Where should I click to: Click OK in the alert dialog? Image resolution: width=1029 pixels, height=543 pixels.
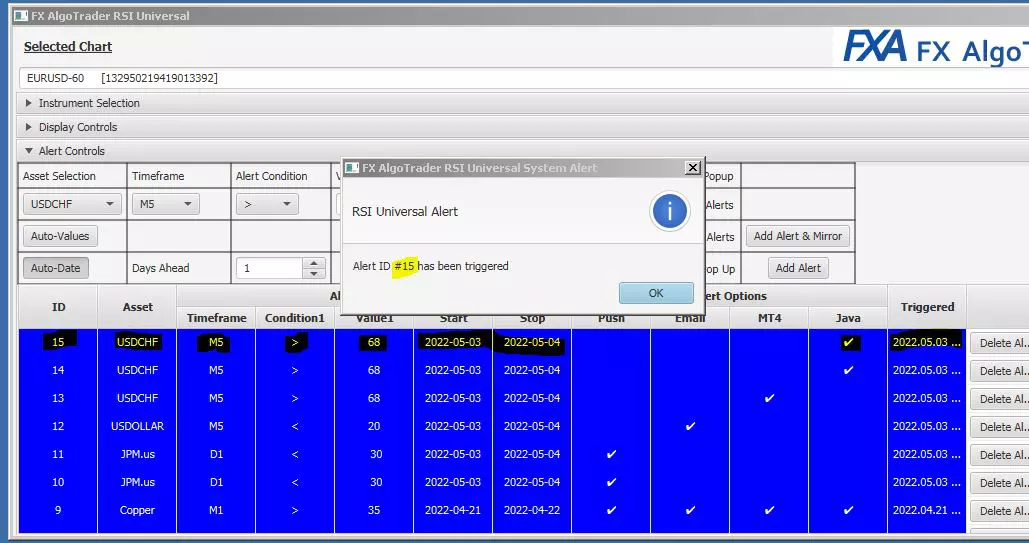(656, 293)
